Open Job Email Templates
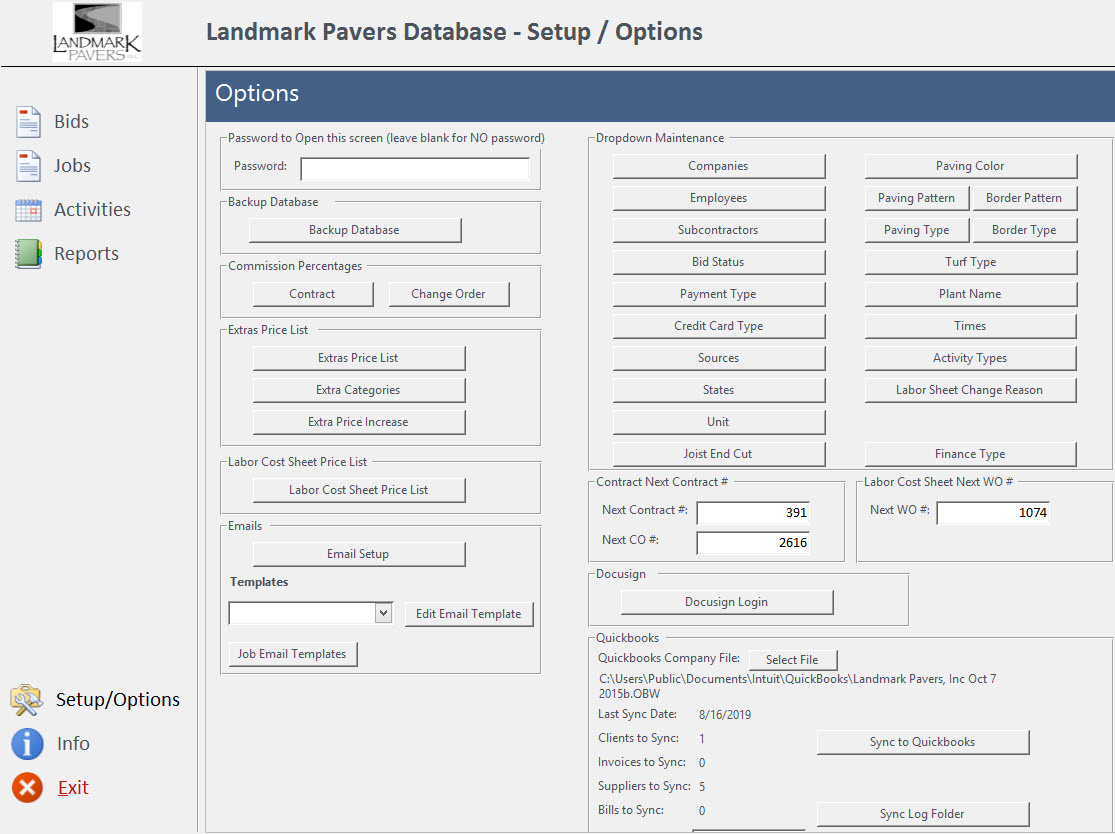 tap(292, 654)
